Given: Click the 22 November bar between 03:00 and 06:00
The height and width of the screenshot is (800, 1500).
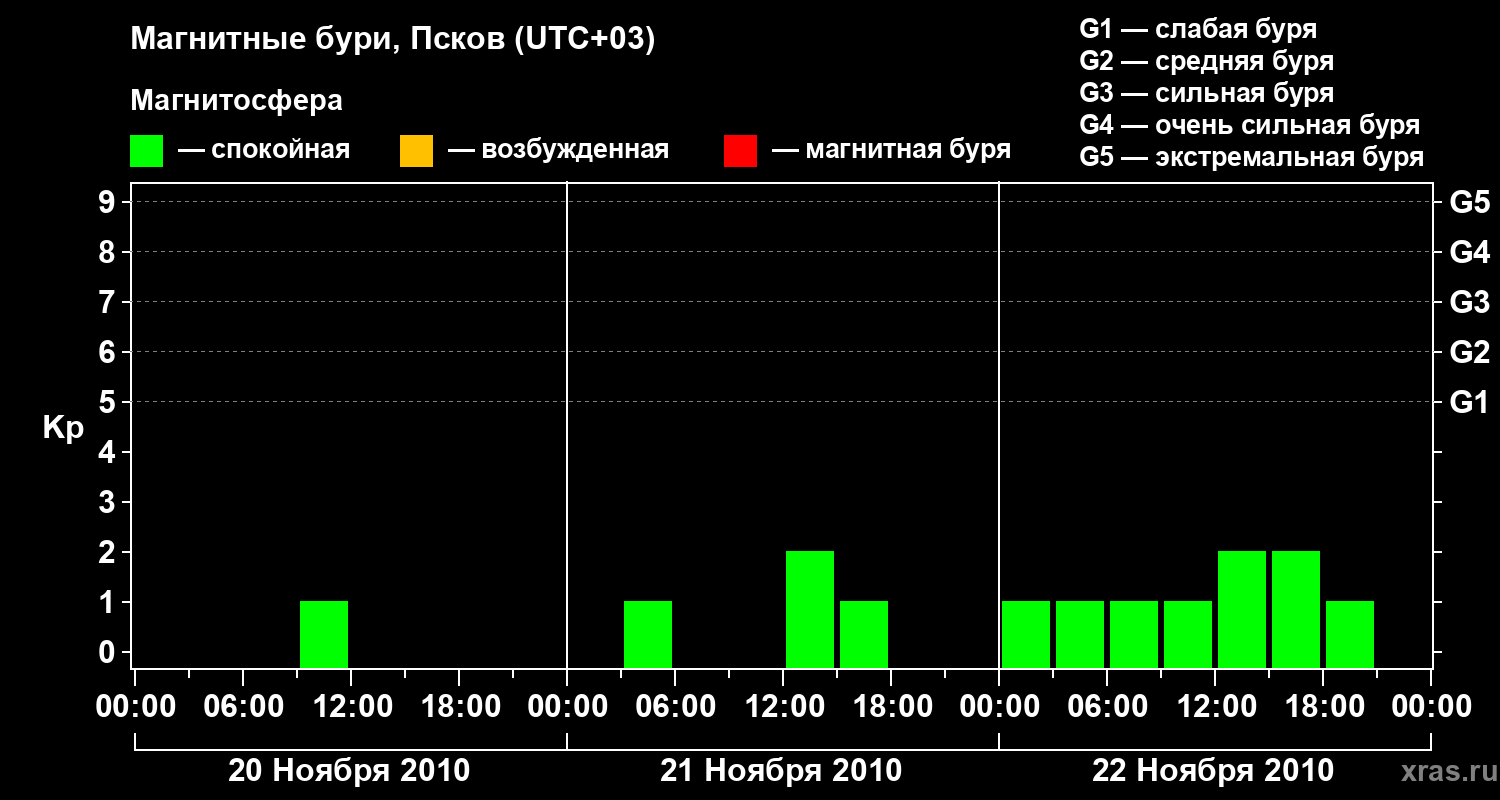Looking at the screenshot, I should pos(1080,634).
